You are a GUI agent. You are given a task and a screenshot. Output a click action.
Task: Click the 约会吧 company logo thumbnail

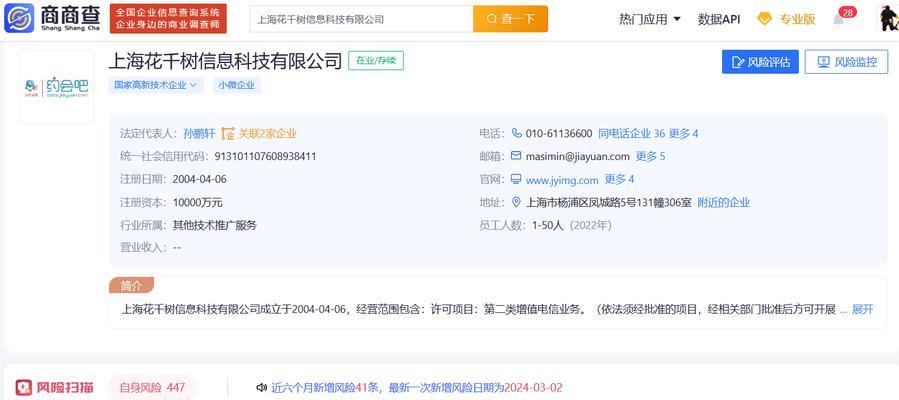tap(56, 87)
